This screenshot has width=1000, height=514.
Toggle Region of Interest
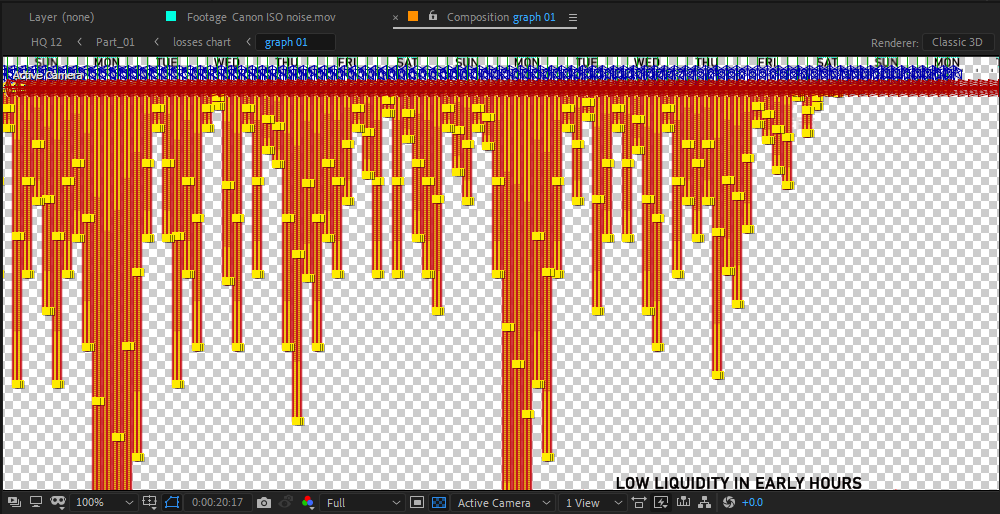pos(416,503)
